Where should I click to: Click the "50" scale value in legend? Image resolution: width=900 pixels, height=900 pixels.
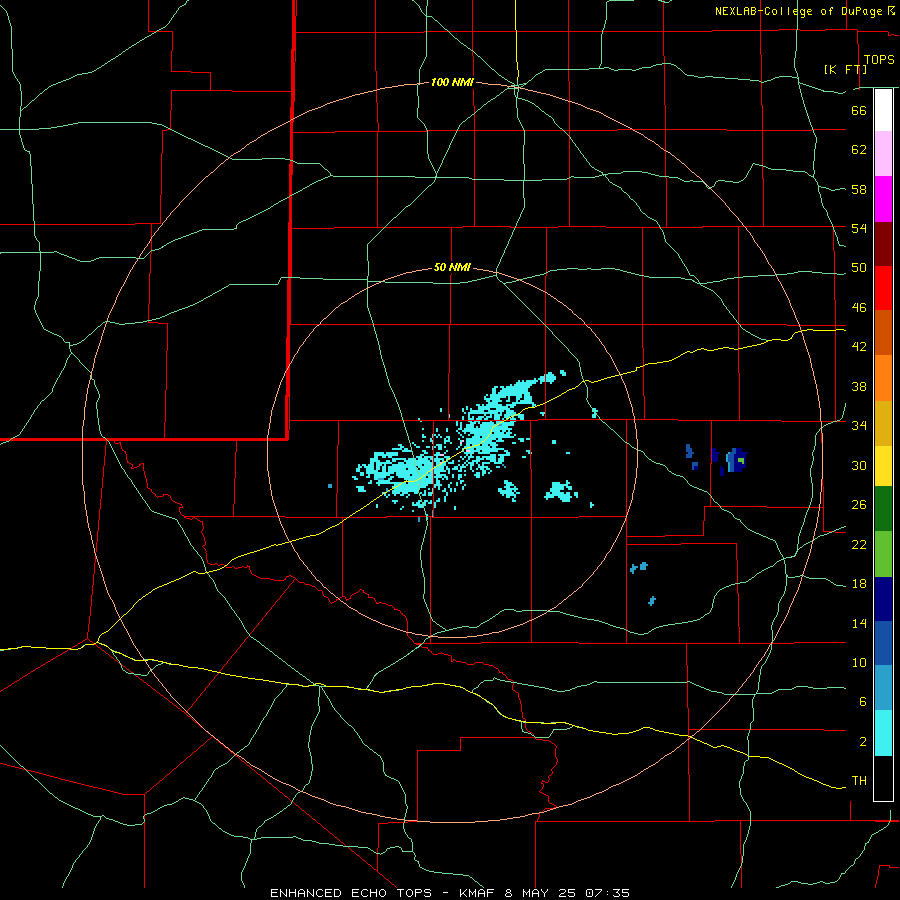click(x=859, y=268)
